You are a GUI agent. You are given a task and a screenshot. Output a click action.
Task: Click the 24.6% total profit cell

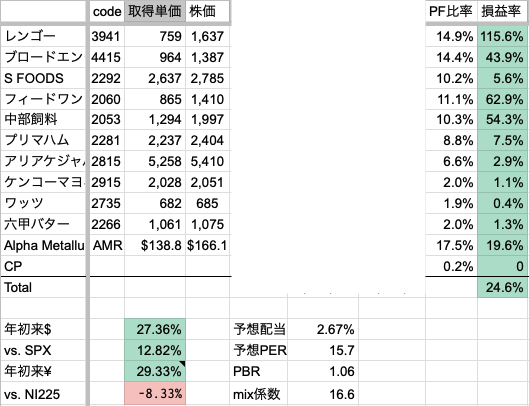pyautogui.click(x=503, y=287)
